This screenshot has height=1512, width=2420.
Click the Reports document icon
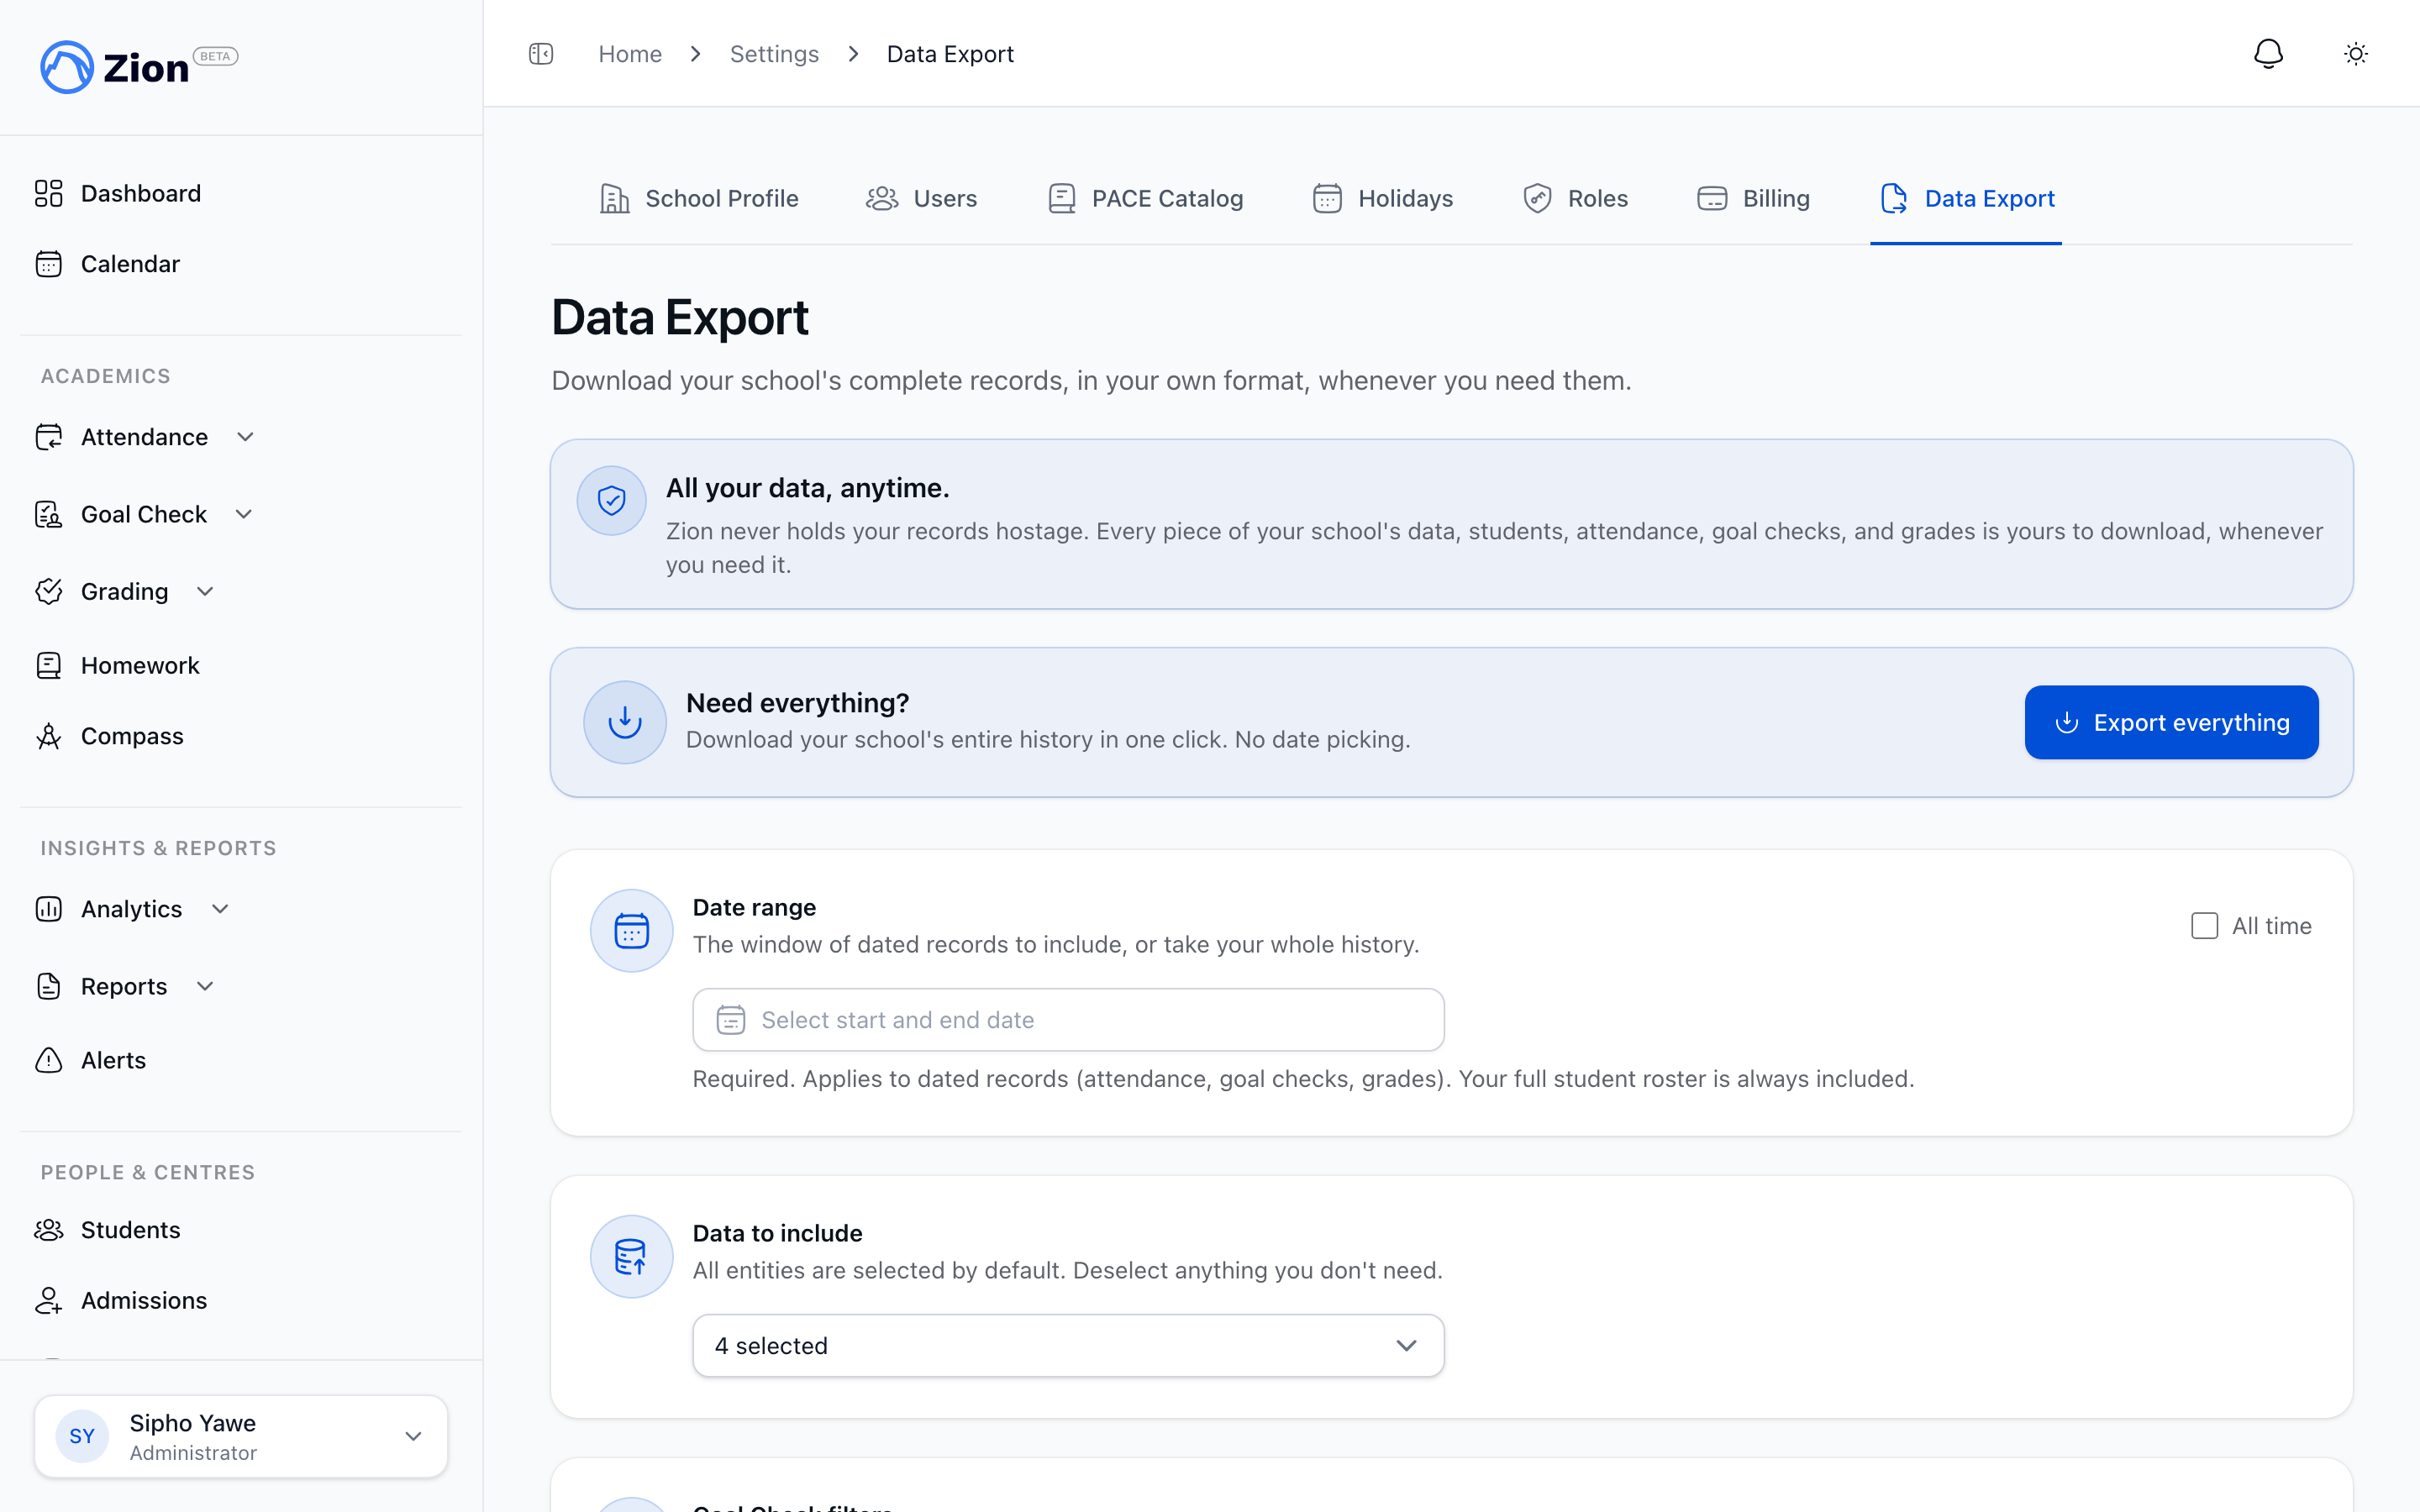pos(49,986)
